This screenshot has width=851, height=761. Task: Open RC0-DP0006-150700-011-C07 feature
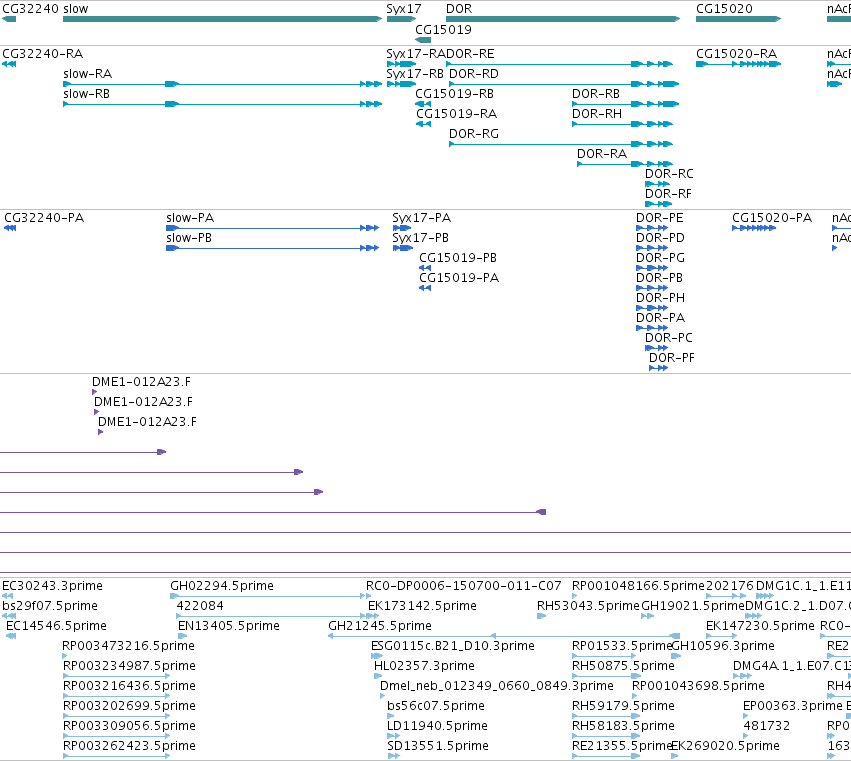[x=463, y=586]
